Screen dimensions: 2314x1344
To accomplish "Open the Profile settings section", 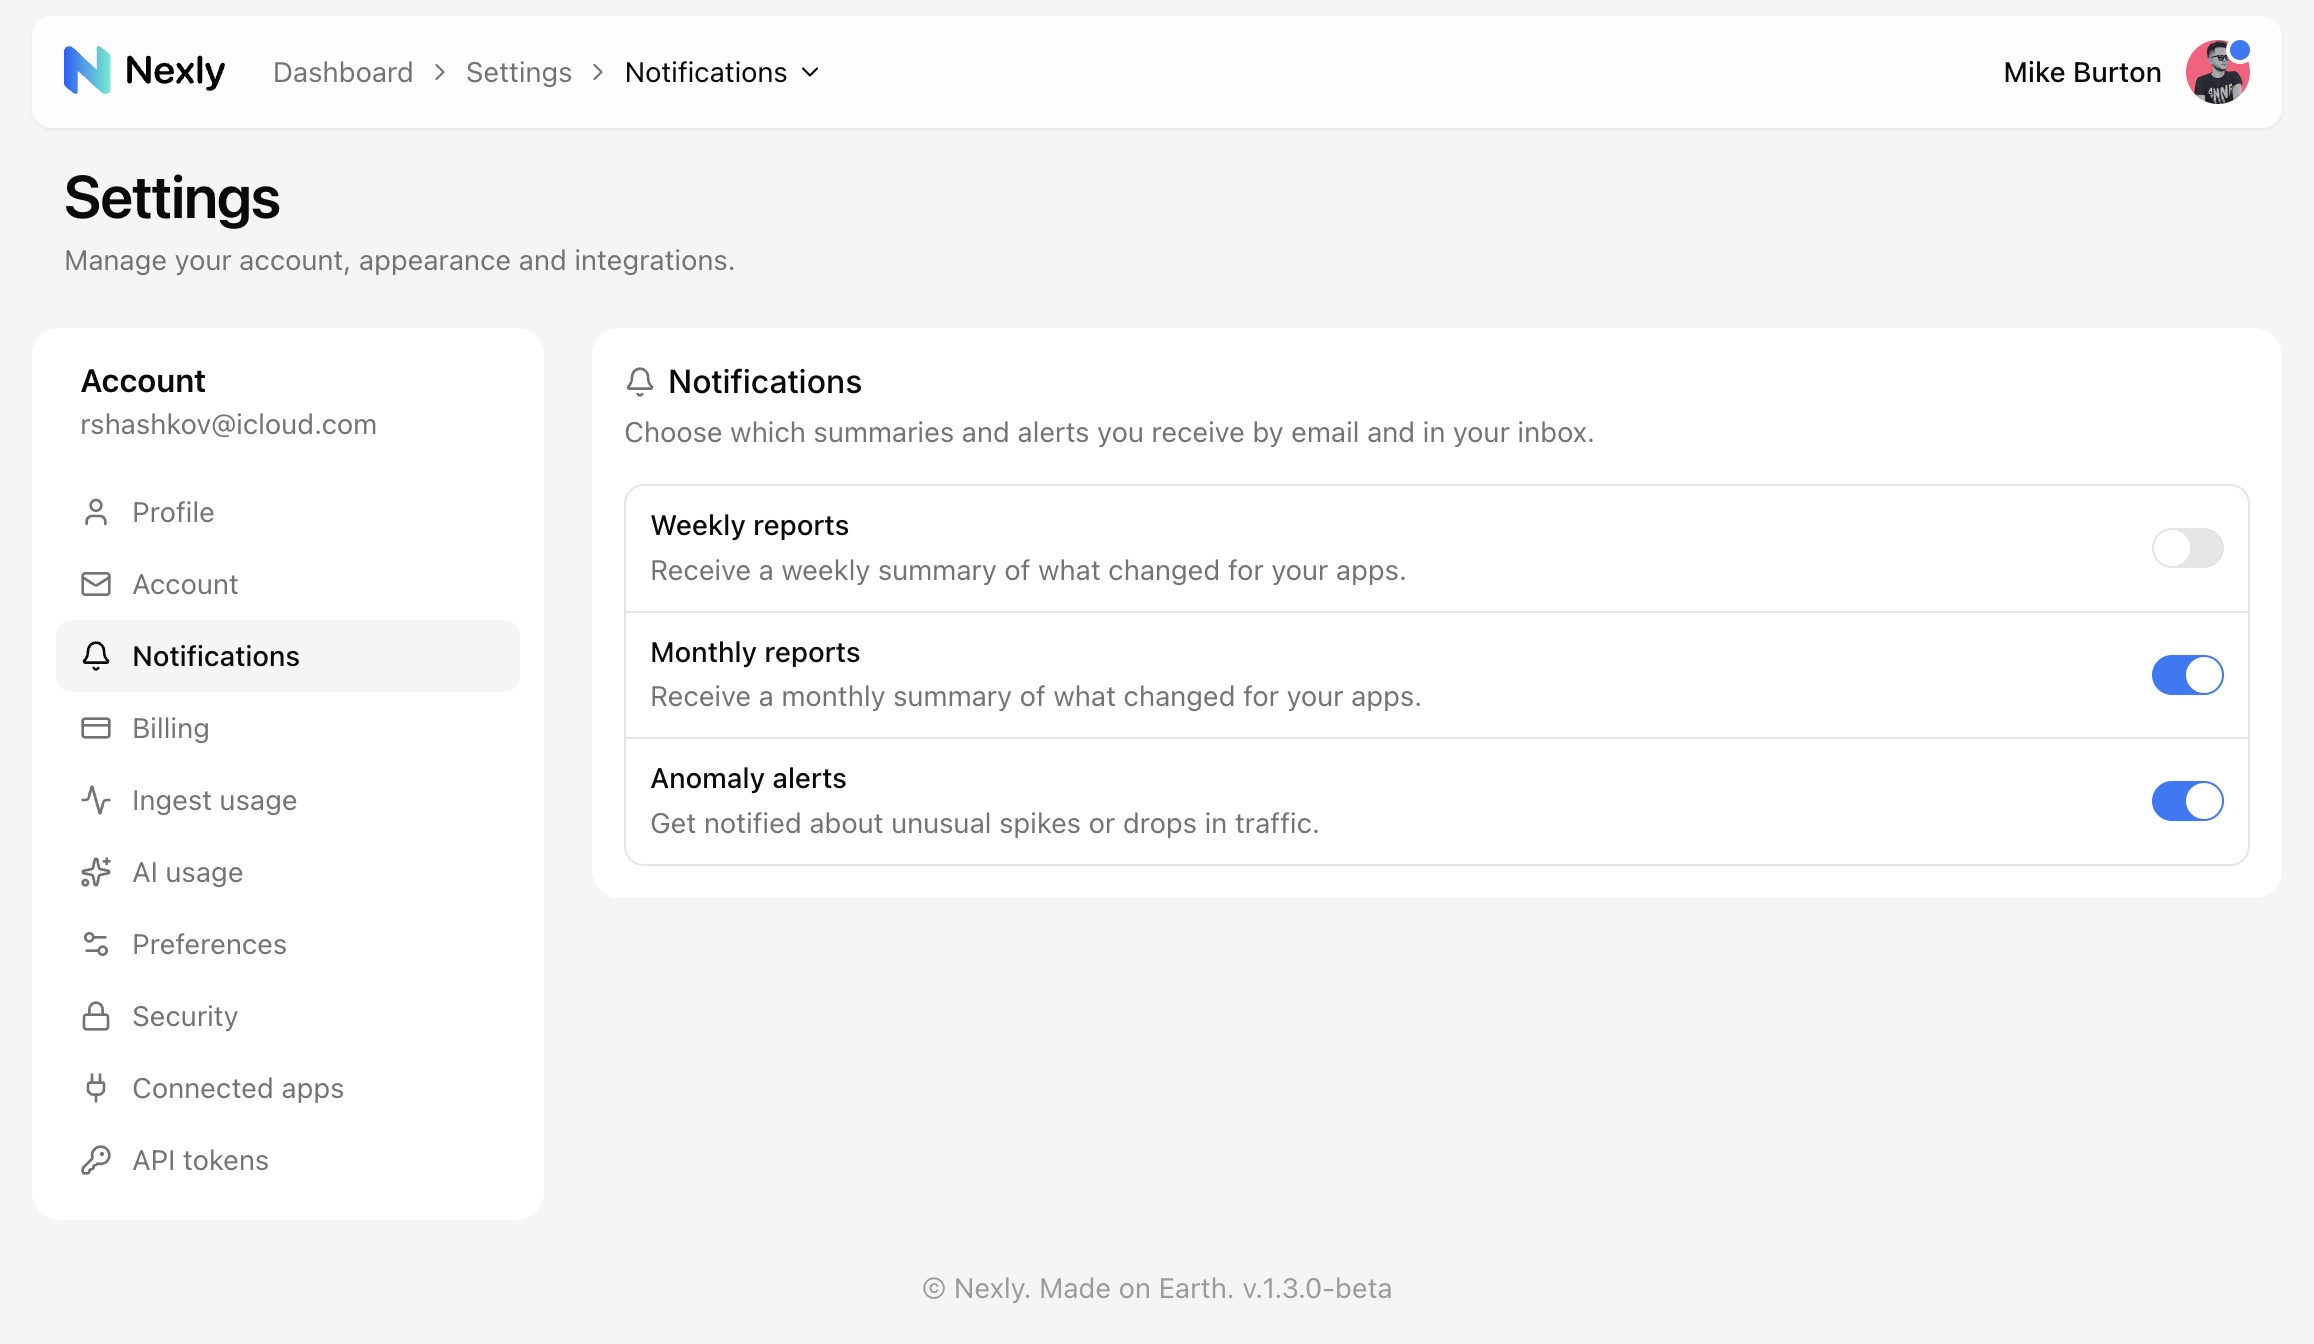I will (288, 512).
